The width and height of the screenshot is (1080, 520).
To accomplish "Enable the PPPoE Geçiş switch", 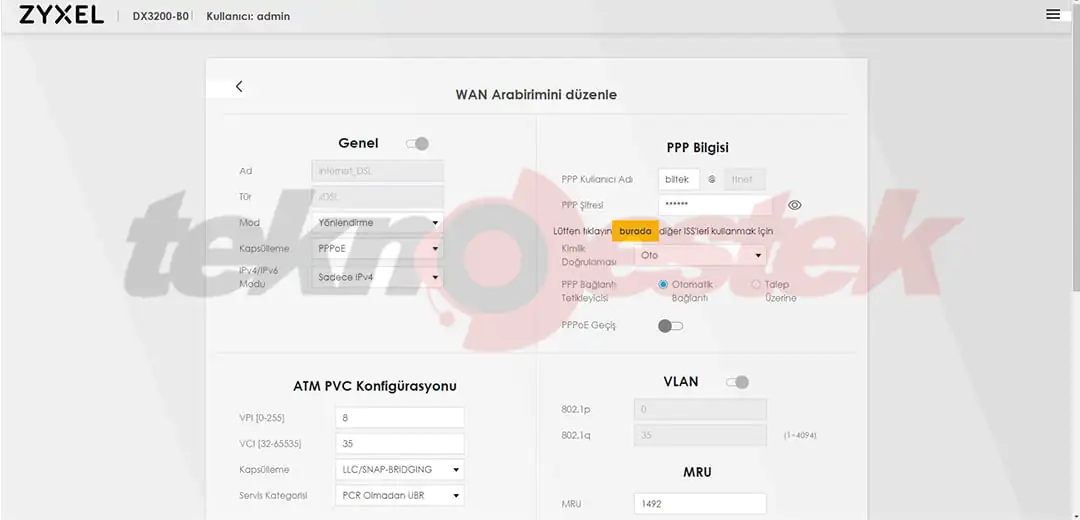I will pos(670,326).
